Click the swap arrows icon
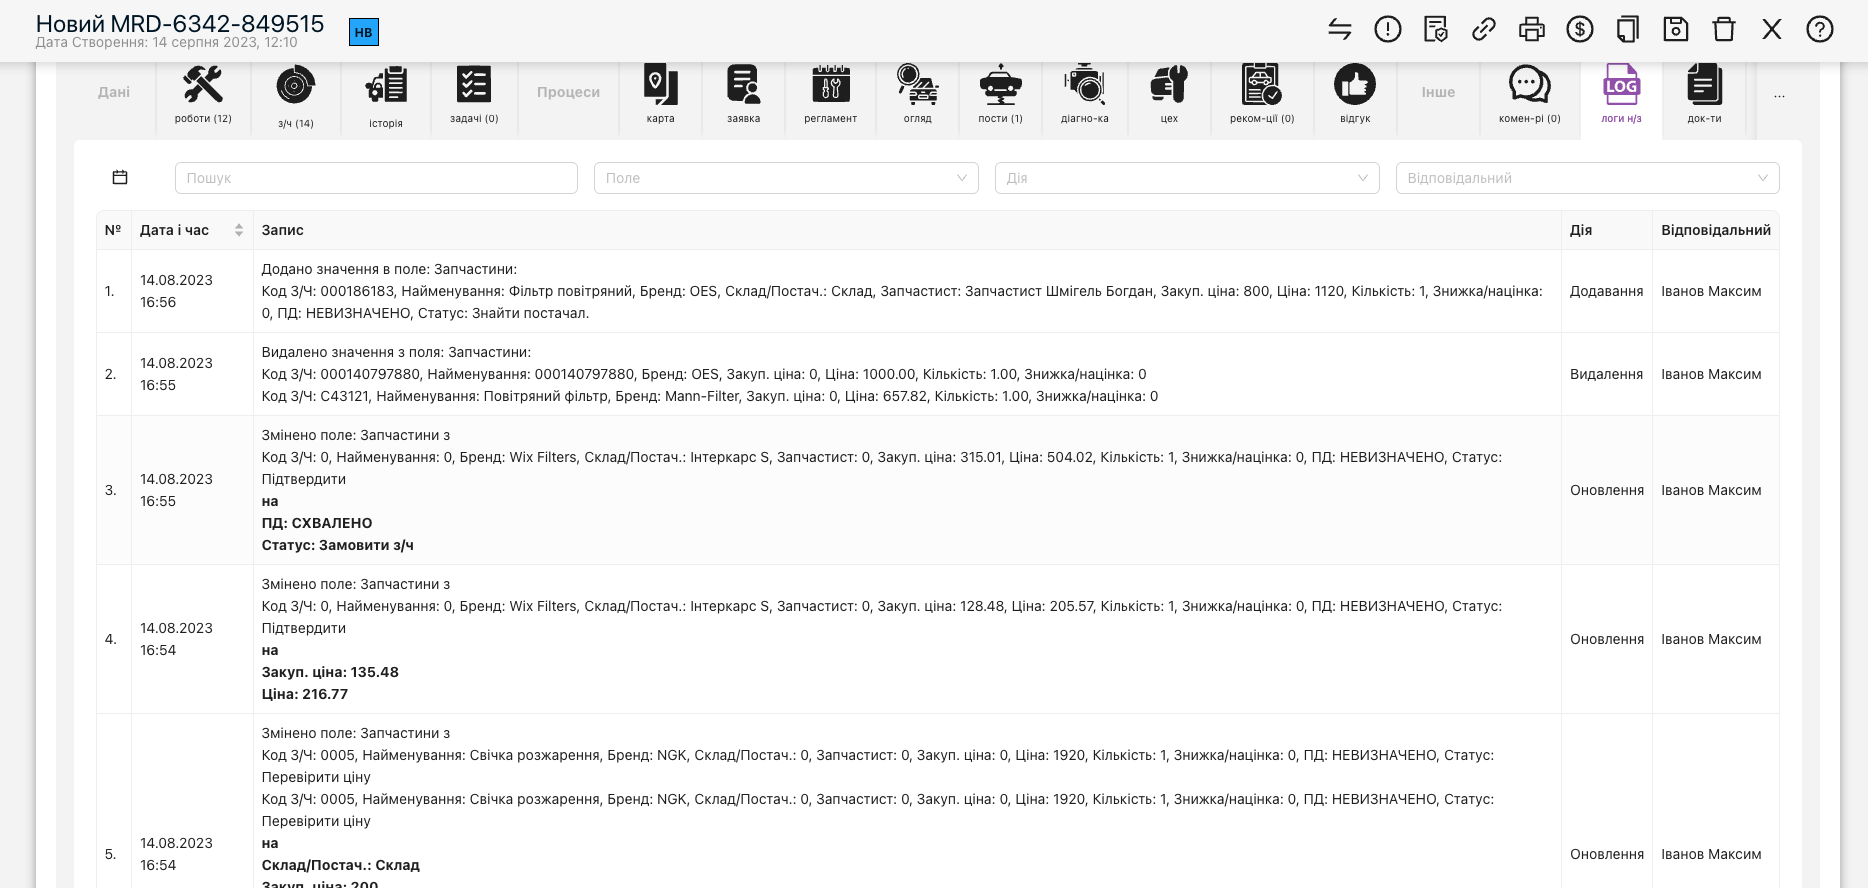The image size is (1868, 888). [x=1339, y=30]
